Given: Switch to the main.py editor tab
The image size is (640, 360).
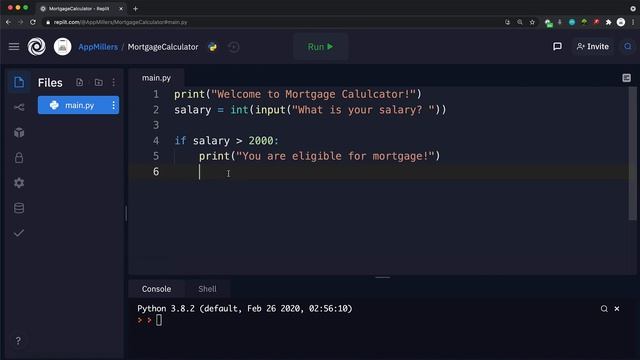Looking at the screenshot, I should [x=156, y=78].
